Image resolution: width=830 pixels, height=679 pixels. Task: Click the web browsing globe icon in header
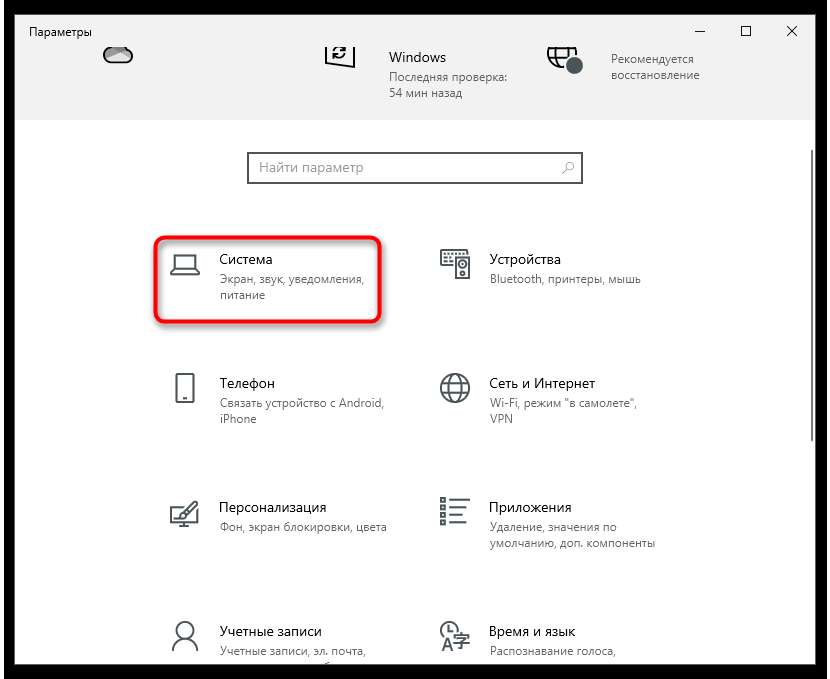pos(564,59)
